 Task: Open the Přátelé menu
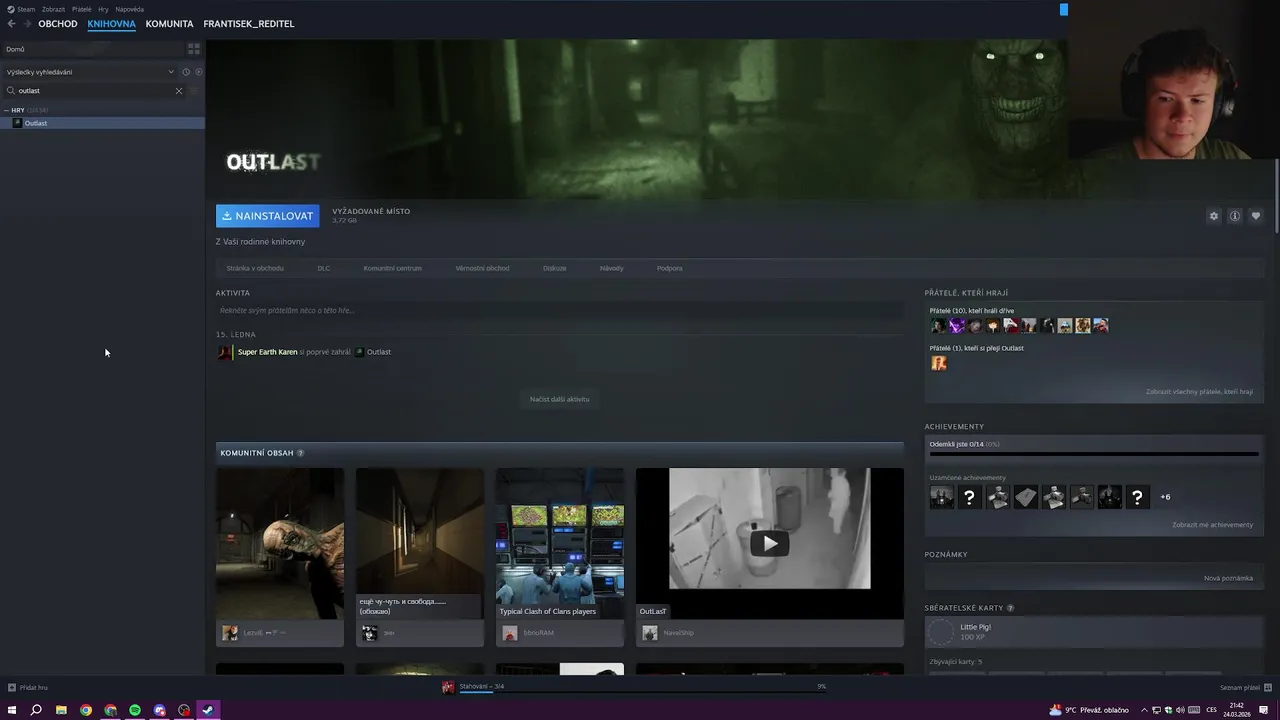click(x=81, y=9)
